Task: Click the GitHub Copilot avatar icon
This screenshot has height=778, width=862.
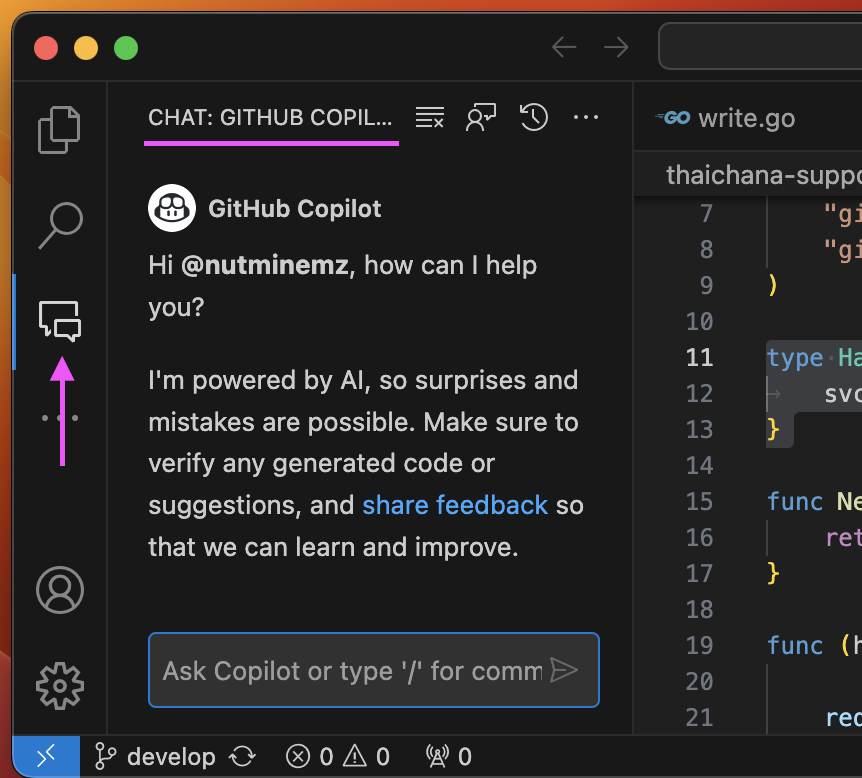Action: click(x=171, y=208)
